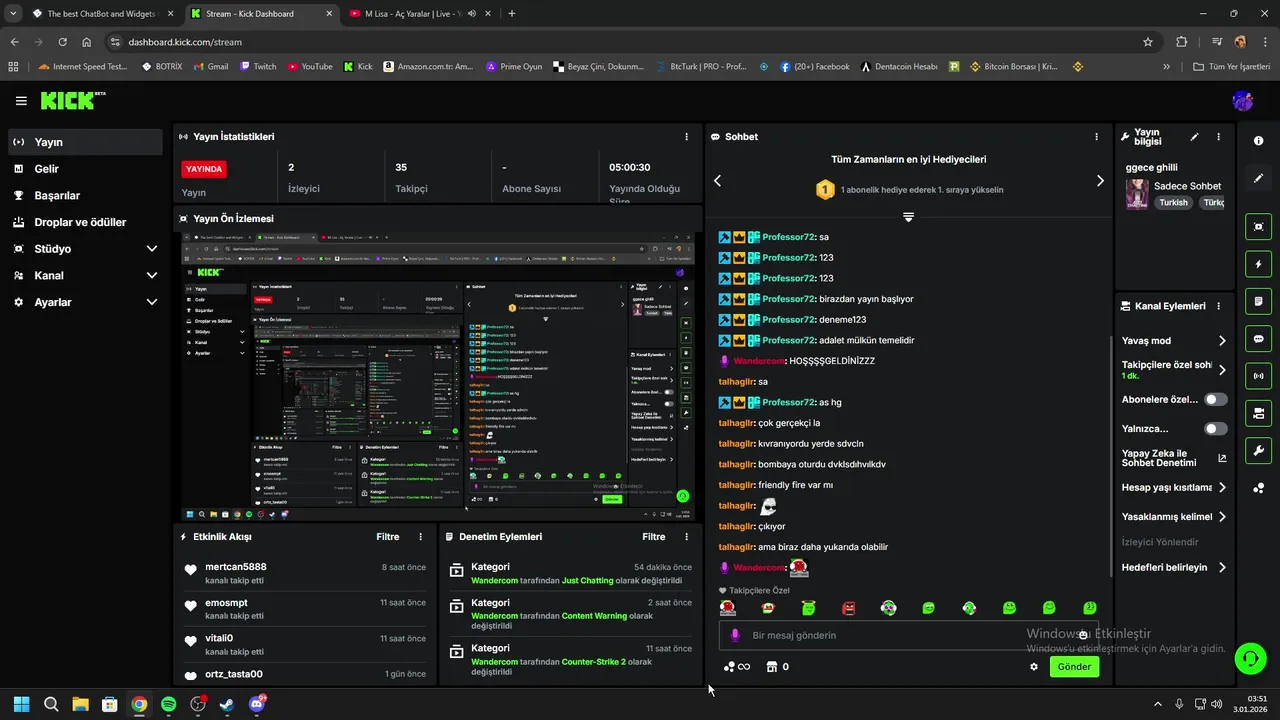
Task: Click the wrench icon in right sidebar
Action: coord(1259,450)
